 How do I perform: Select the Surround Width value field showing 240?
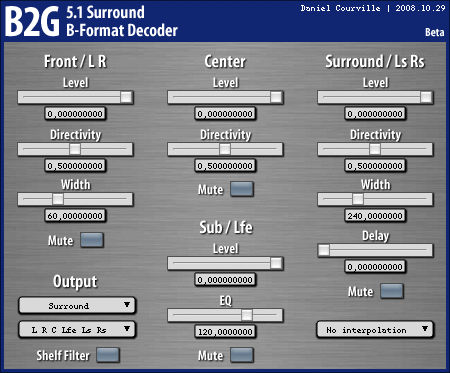click(x=375, y=216)
